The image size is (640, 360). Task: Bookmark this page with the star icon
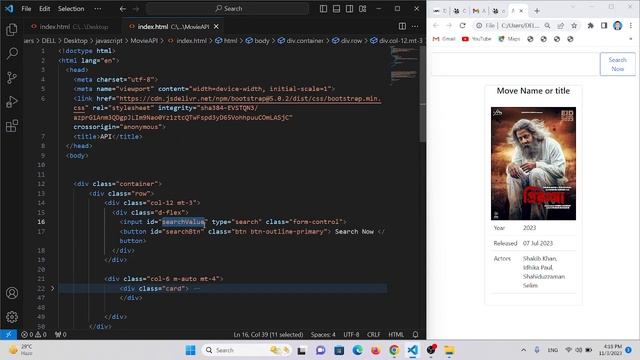(574, 25)
